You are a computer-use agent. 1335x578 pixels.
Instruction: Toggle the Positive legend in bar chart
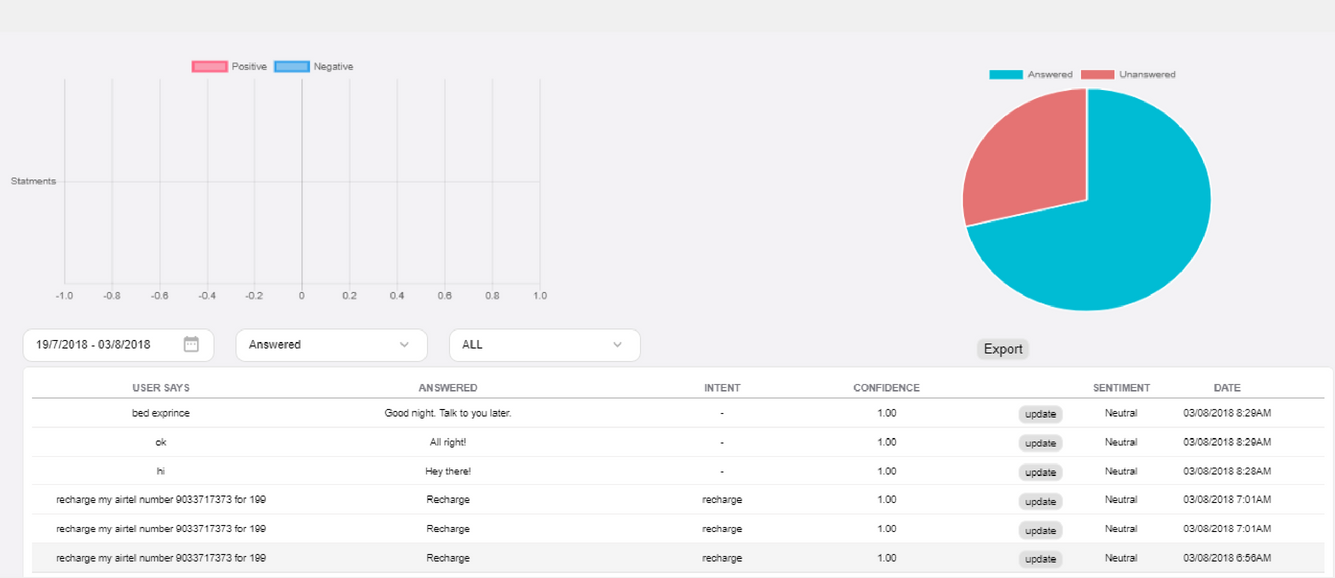229,67
